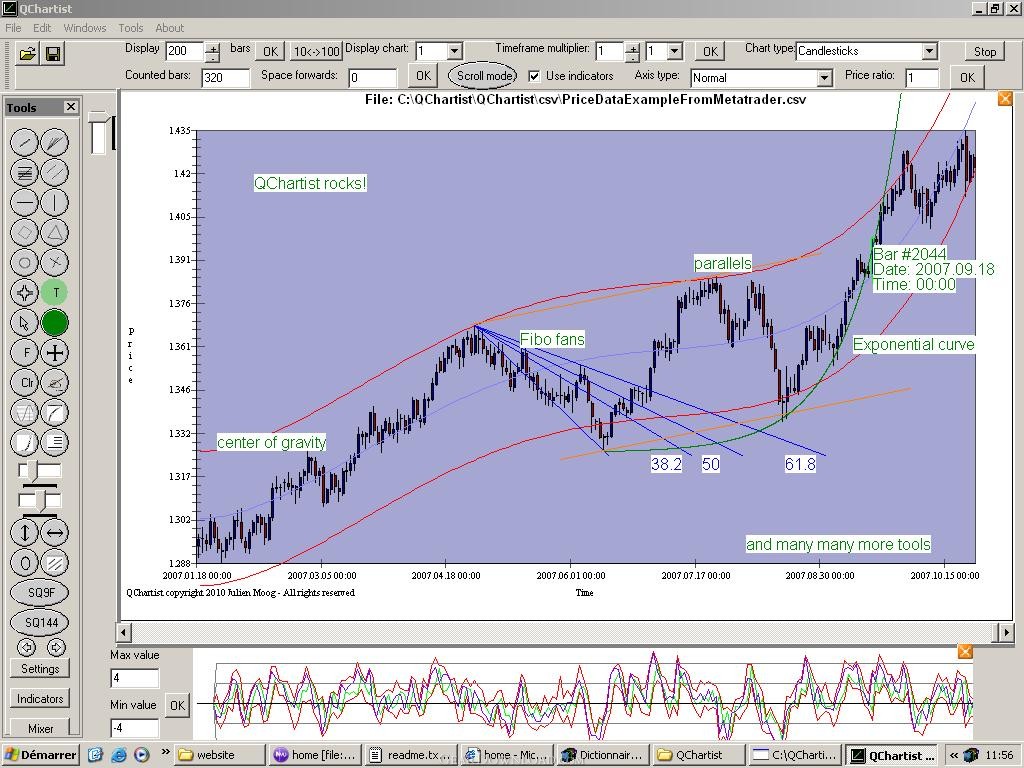Click OK next to Price ratio
1024x768 pixels.
pos(967,77)
